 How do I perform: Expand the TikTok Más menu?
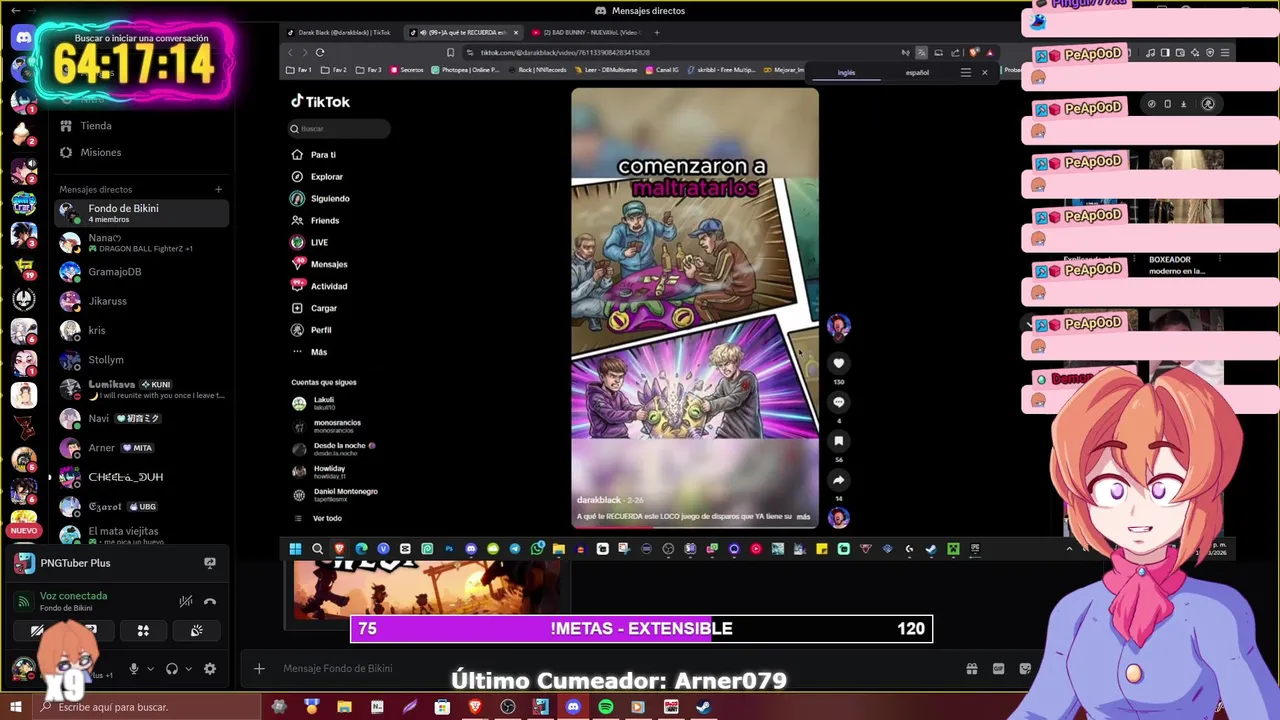(318, 352)
